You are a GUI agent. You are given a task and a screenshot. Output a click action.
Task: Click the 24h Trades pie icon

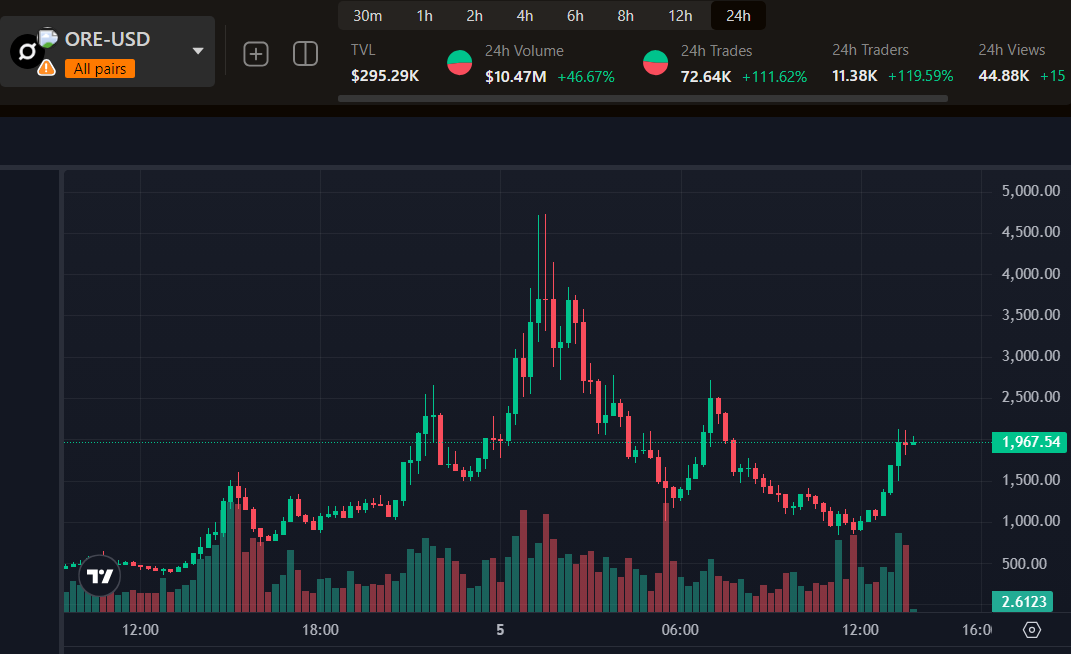(x=656, y=63)
